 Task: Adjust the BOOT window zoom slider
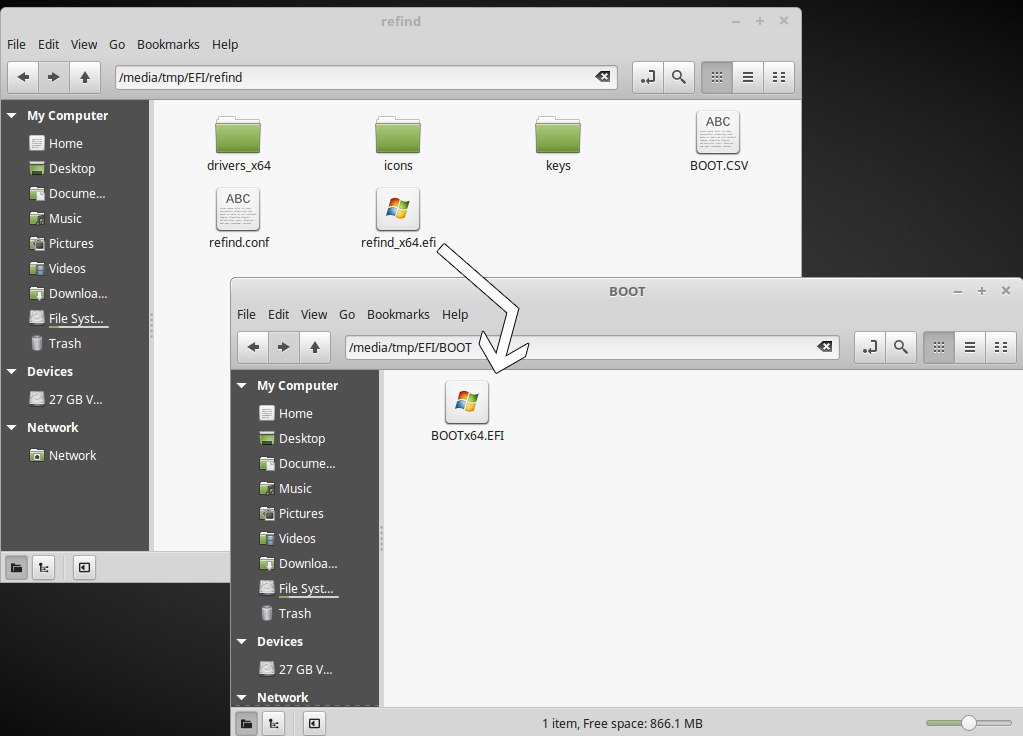coord(969,722)
